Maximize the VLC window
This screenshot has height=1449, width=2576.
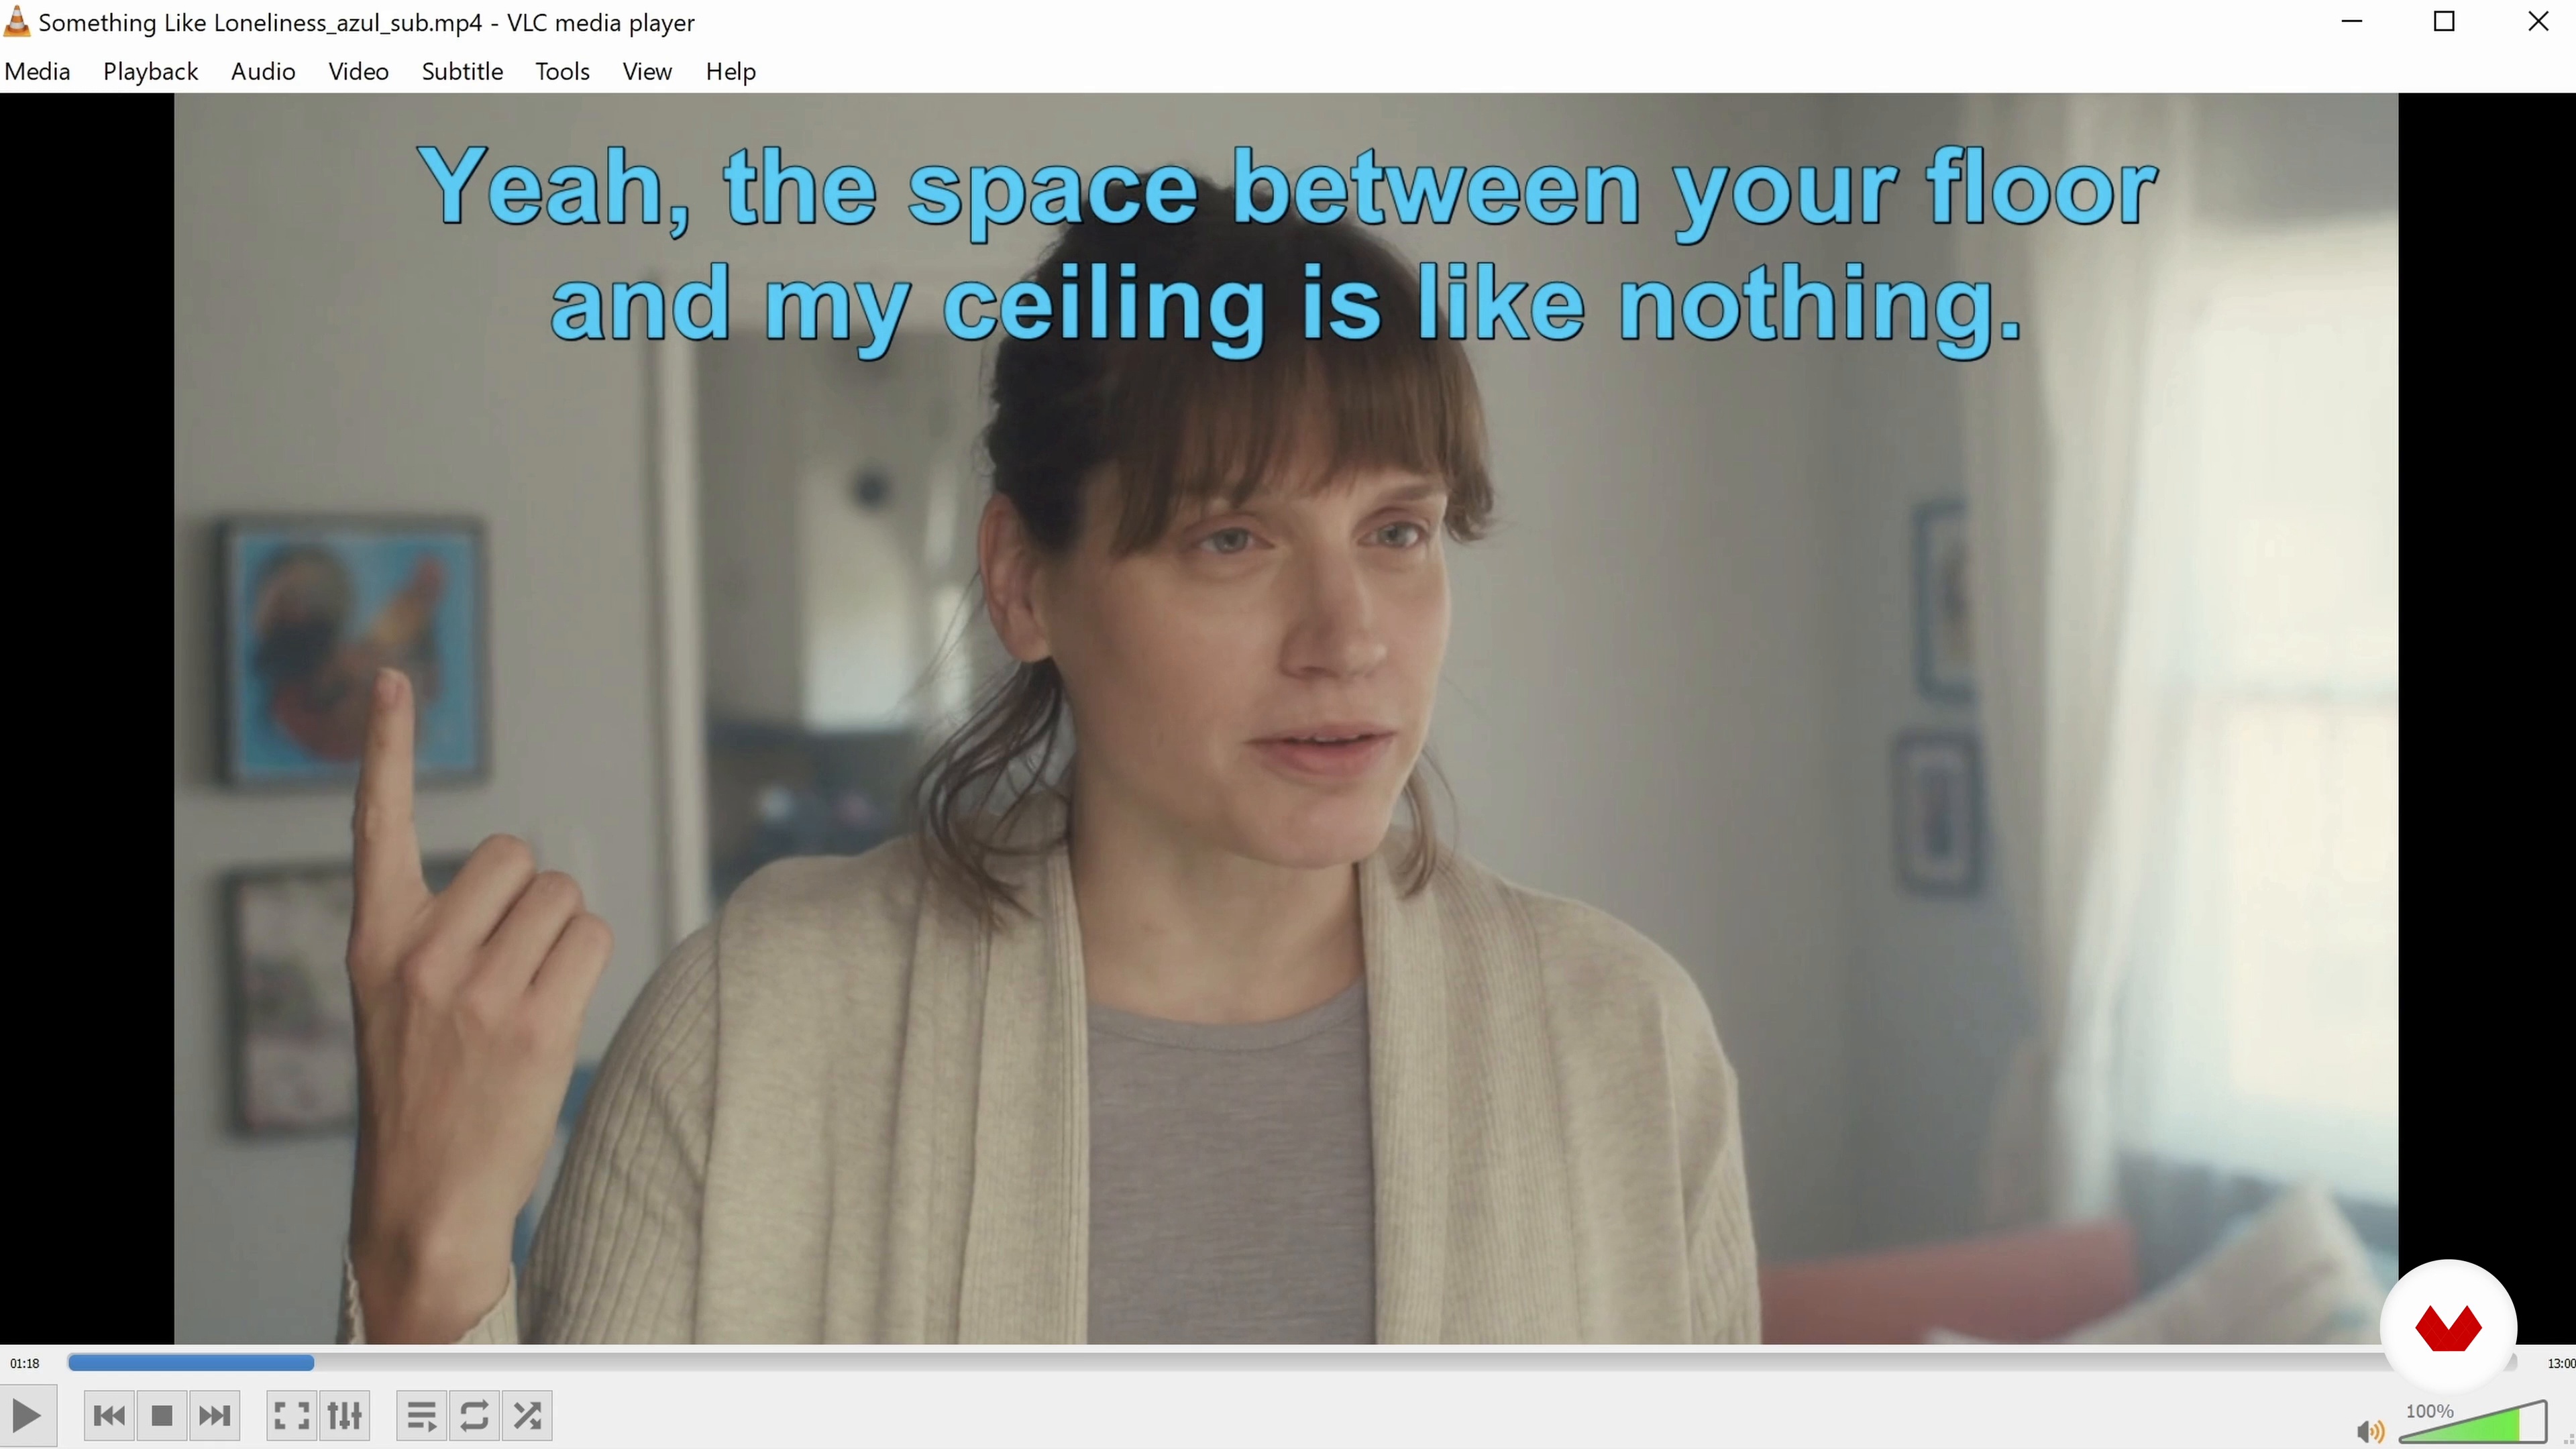(2444, 21)
